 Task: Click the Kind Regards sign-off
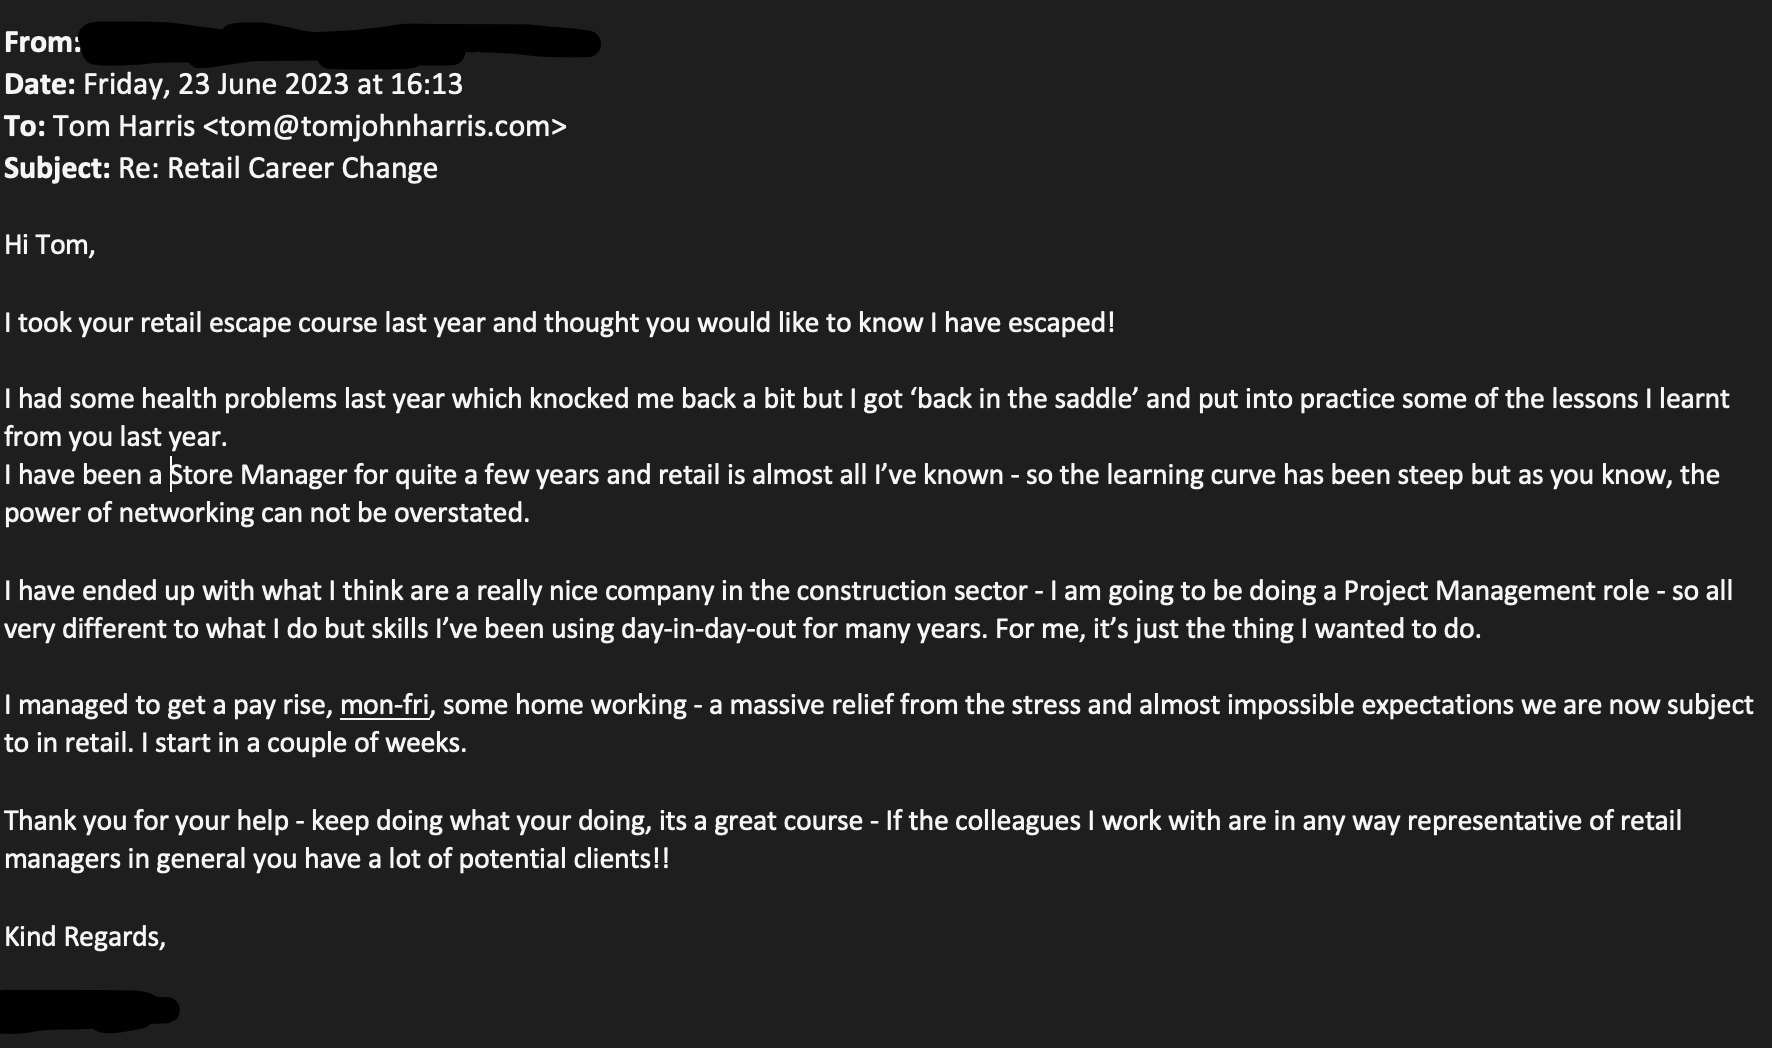85,937
